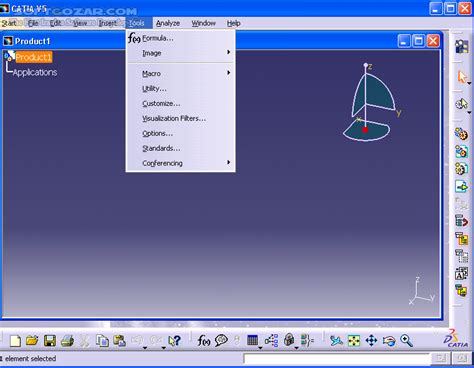Click the xyz axis triad at viewport corner

[x=422, y=291]
